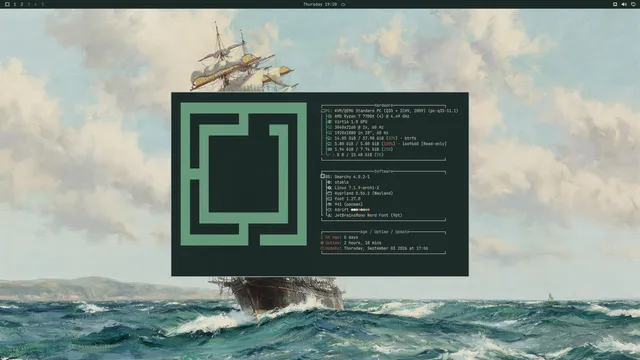Click the terminal icon beside foot 1.27.0

(329, 199)
